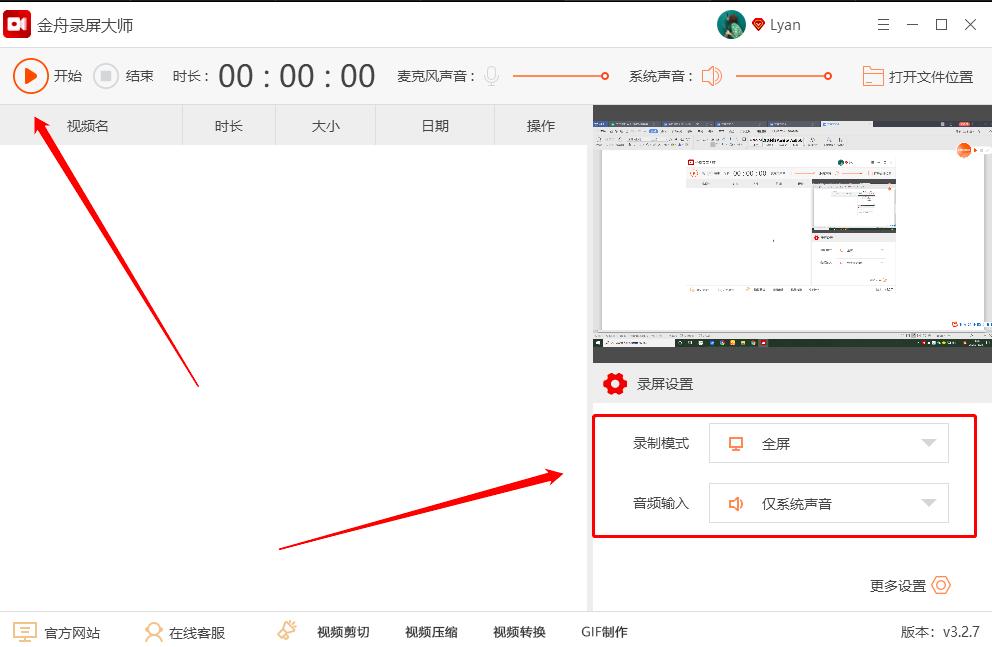This screenshot has height=647, width=992.
Task: Adjust the microphone volume slider handle
Action: point(605,76)
